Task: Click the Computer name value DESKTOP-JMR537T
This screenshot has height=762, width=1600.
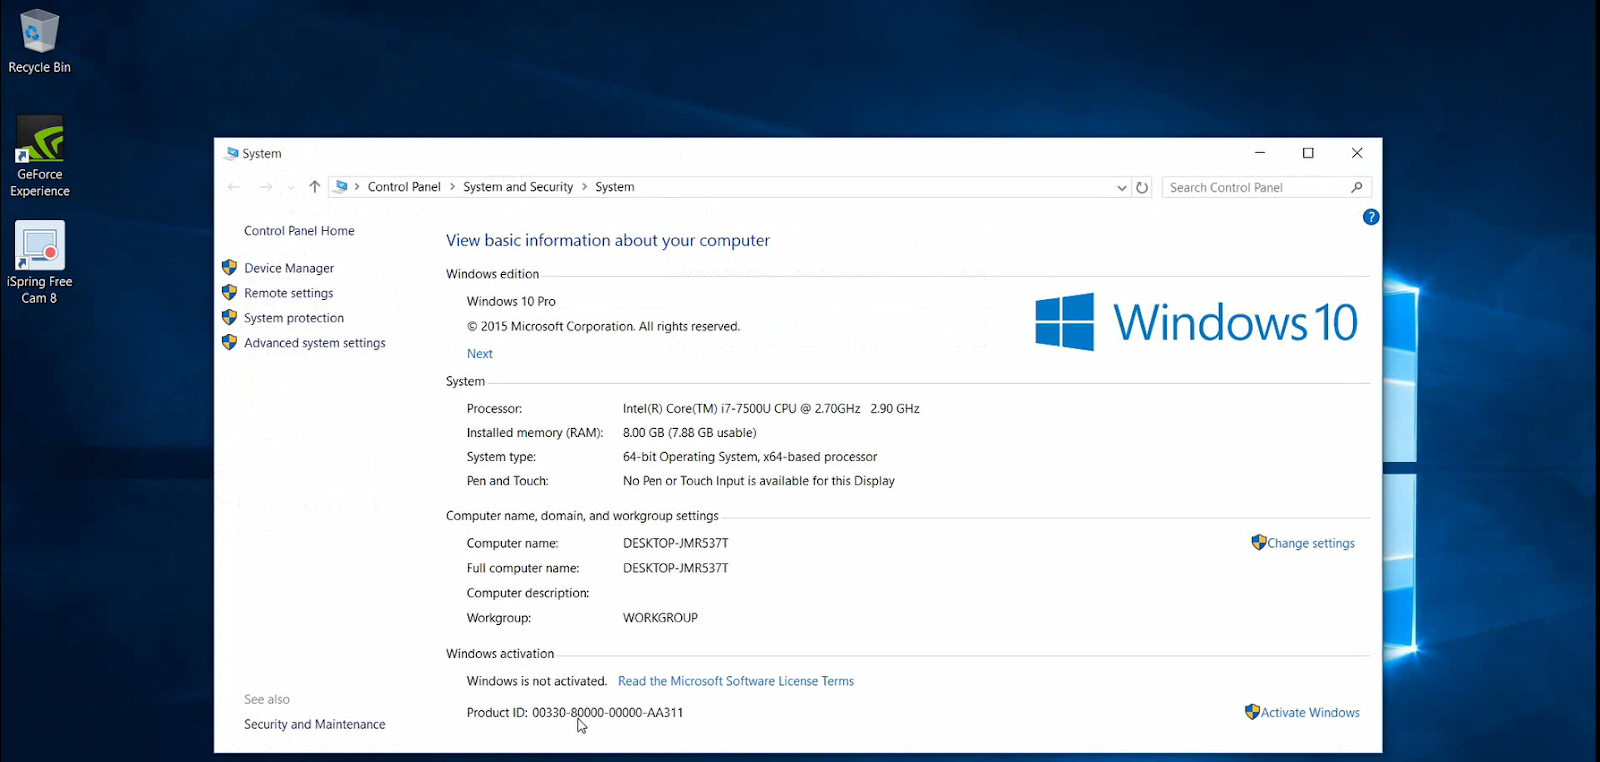Action: click(676, 543)
